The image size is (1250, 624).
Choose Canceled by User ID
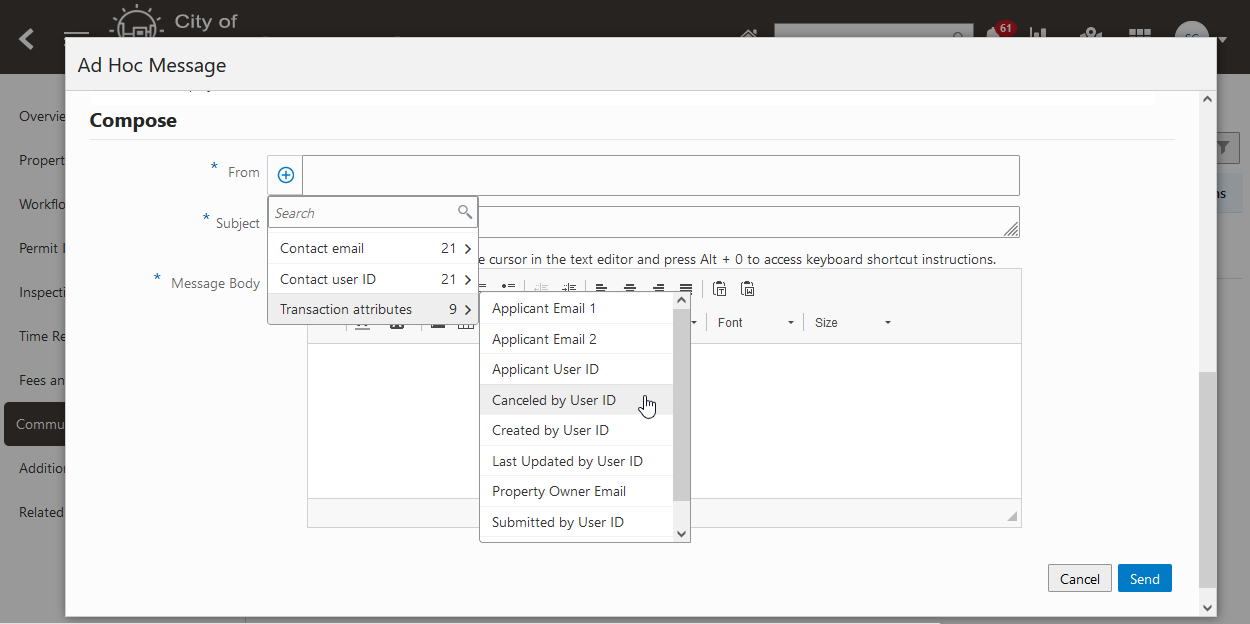[577, 400]
